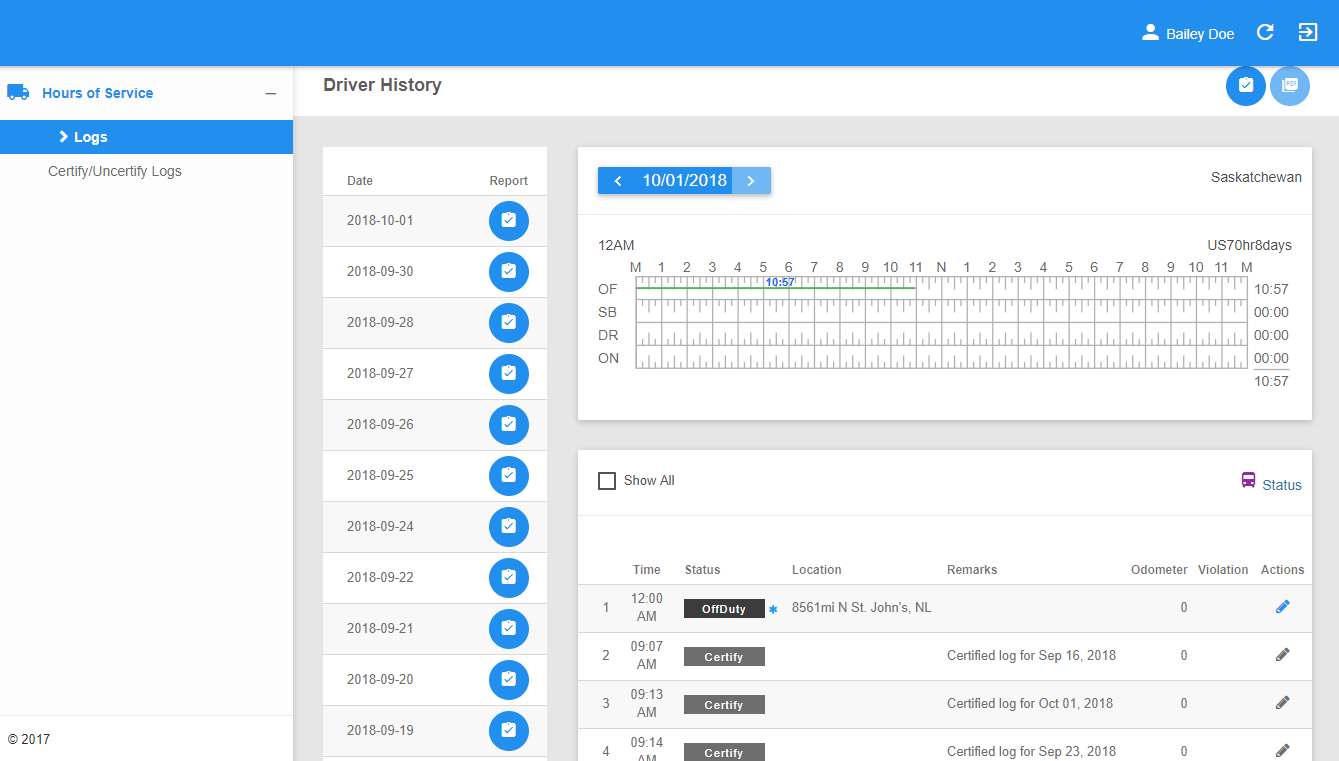Edit the Certify entry for Oct 01
Viewport: 1339px width, 761px height.
(1283, 702)
